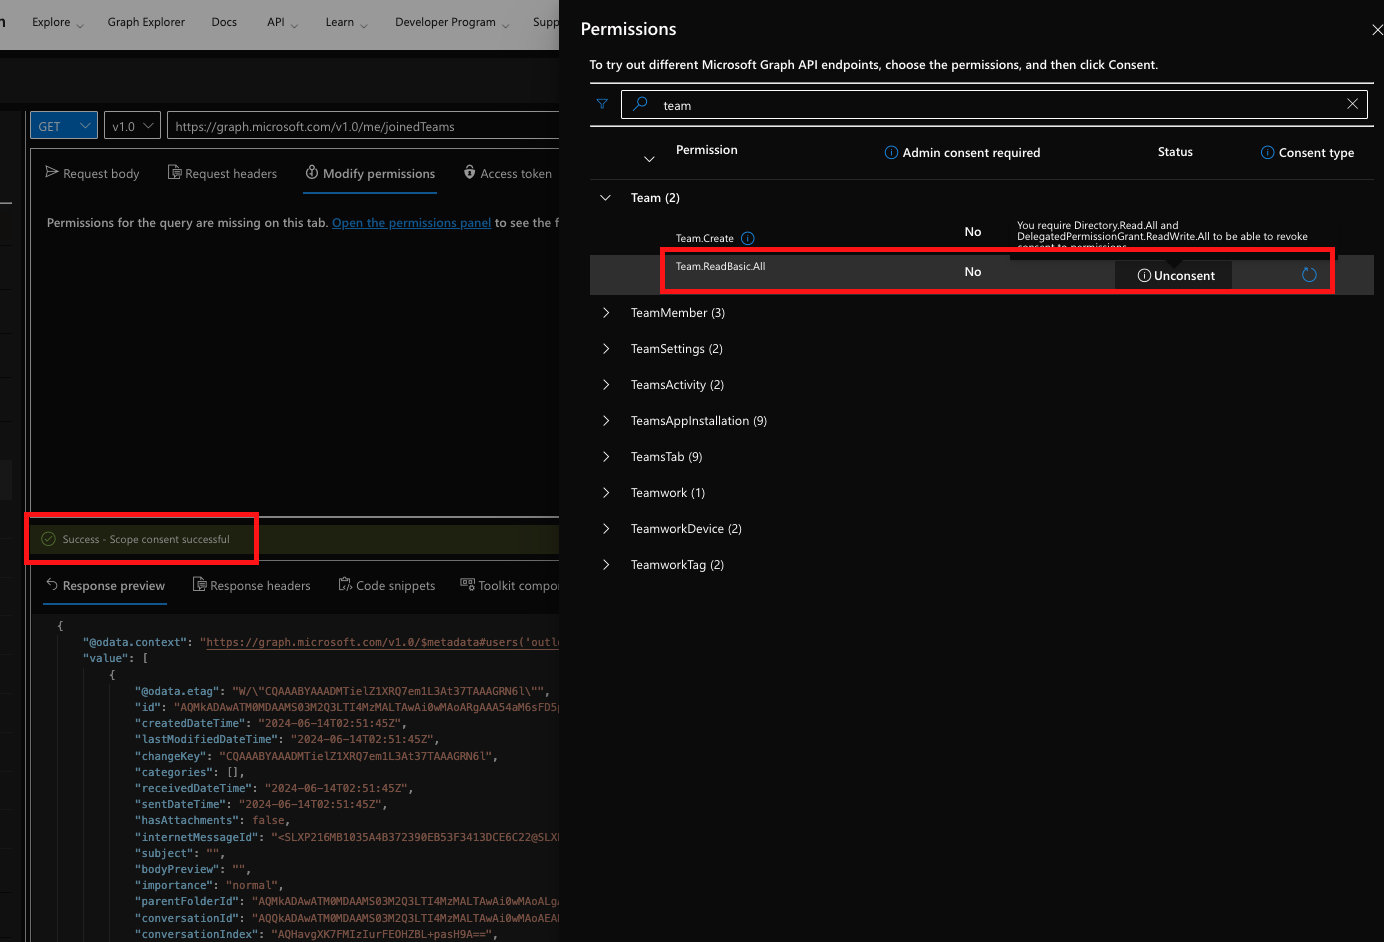Switch to the Request headers tab

222,173
